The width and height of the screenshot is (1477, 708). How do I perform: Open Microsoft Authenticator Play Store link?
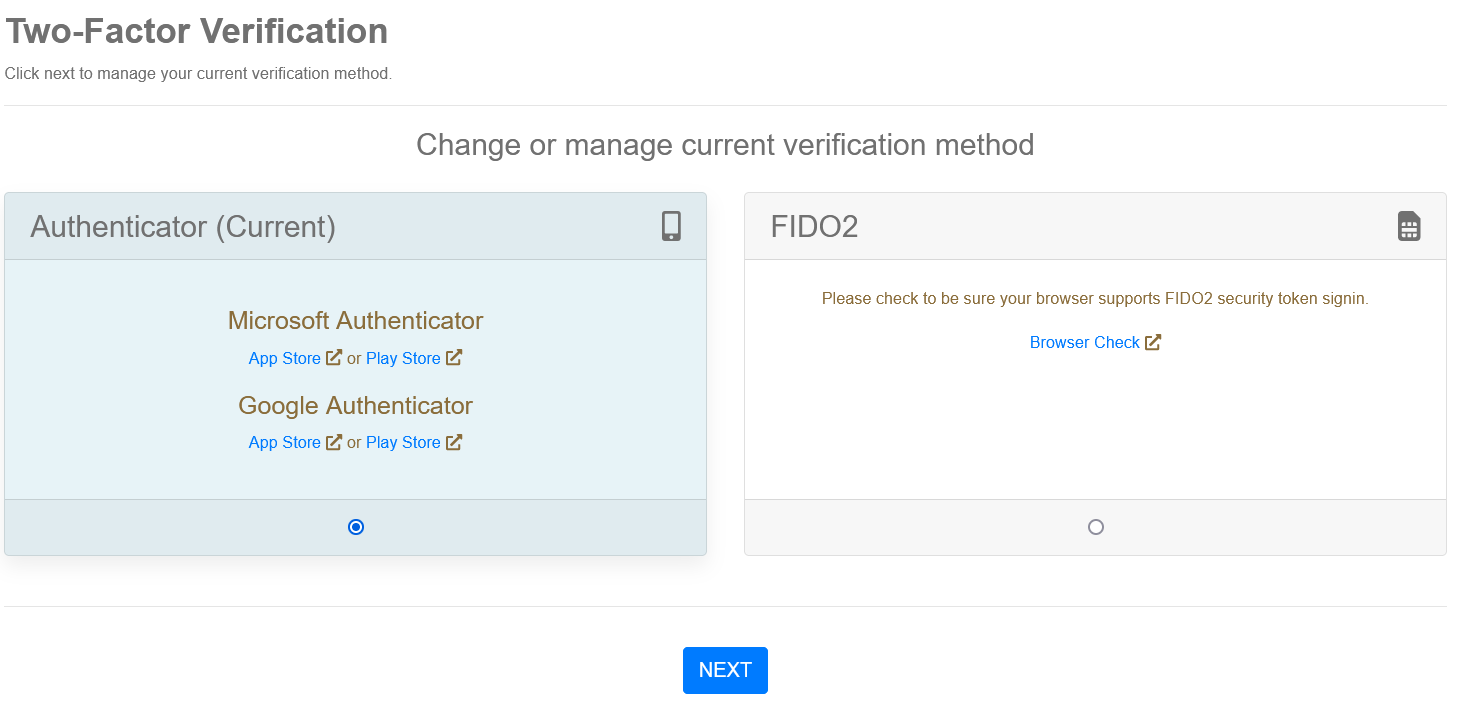(403, 358)
